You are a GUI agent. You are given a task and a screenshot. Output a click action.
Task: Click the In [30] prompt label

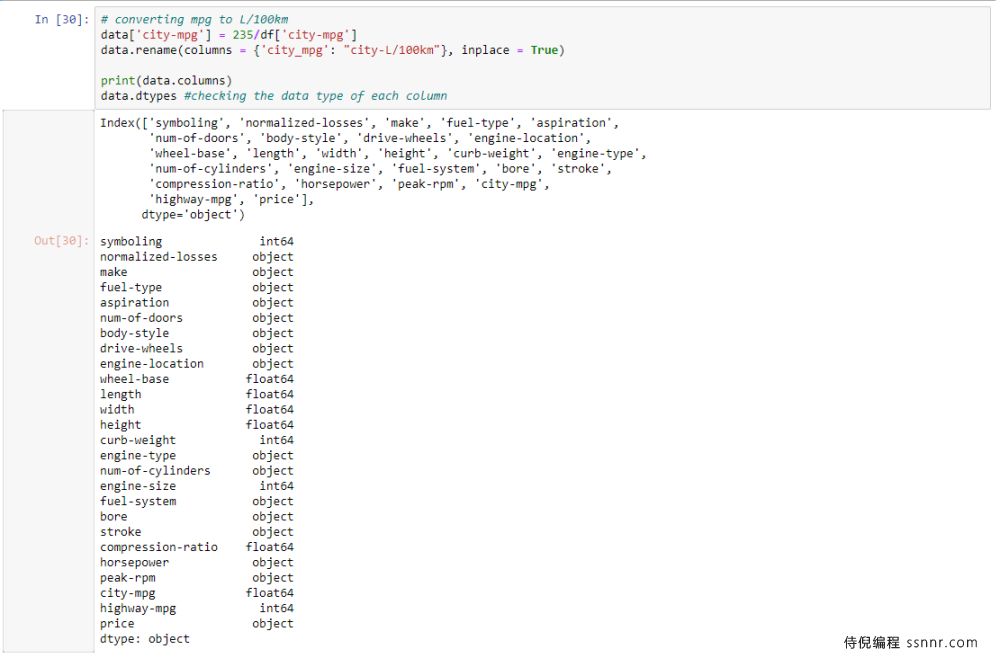pos(62,20)
